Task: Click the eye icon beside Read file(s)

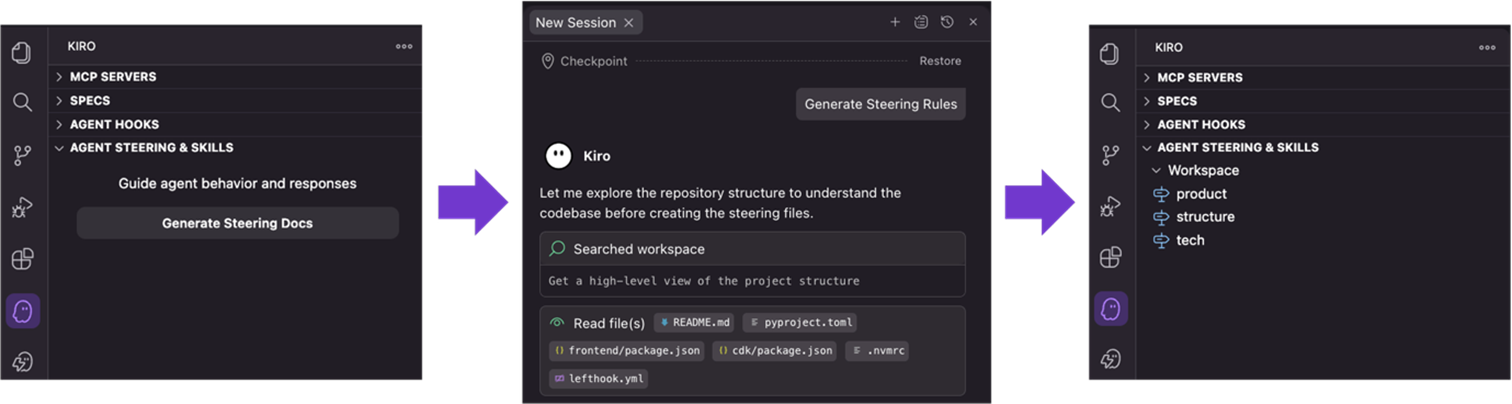Action: click(x=557, y=323)
